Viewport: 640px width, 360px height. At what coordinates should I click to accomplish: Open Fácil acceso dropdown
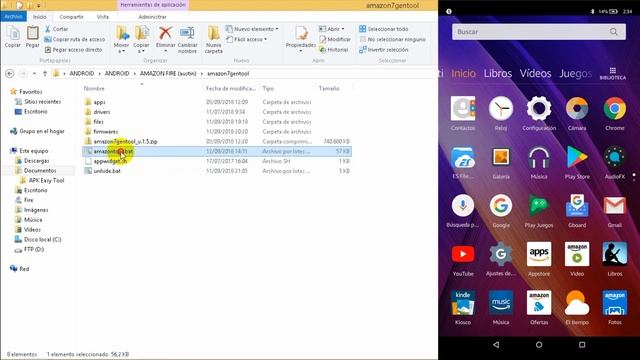coord(247,39)
